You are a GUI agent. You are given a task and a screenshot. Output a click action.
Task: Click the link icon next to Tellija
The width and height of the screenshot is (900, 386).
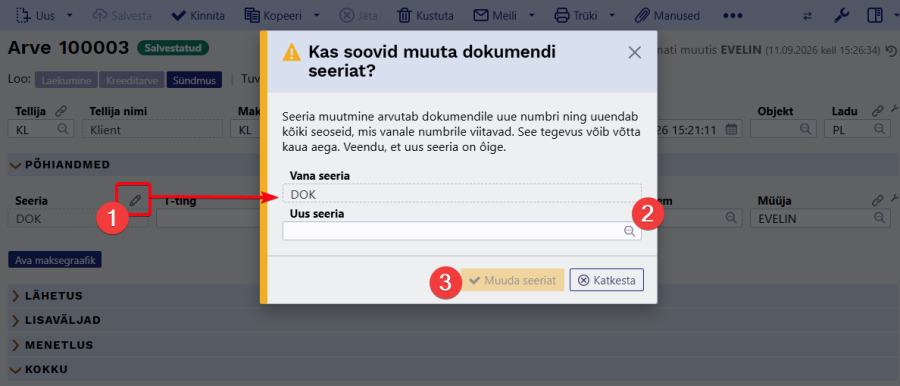[60, 111]
